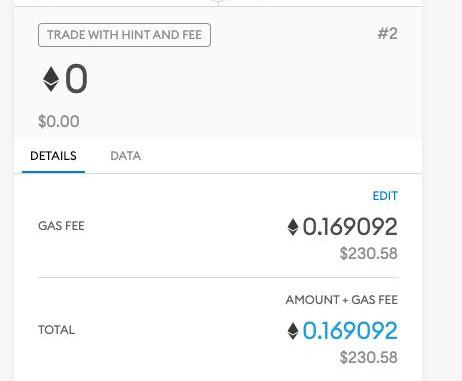
Task: Click the large 0 ETH amount
Action: point(76,79)
